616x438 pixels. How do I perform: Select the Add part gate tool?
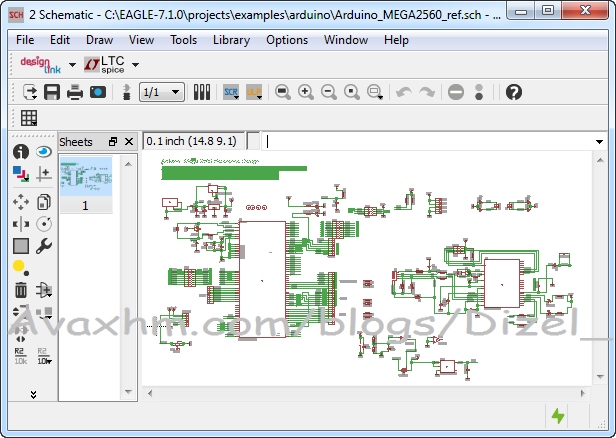pyautogui.click(x=44, y=290)
